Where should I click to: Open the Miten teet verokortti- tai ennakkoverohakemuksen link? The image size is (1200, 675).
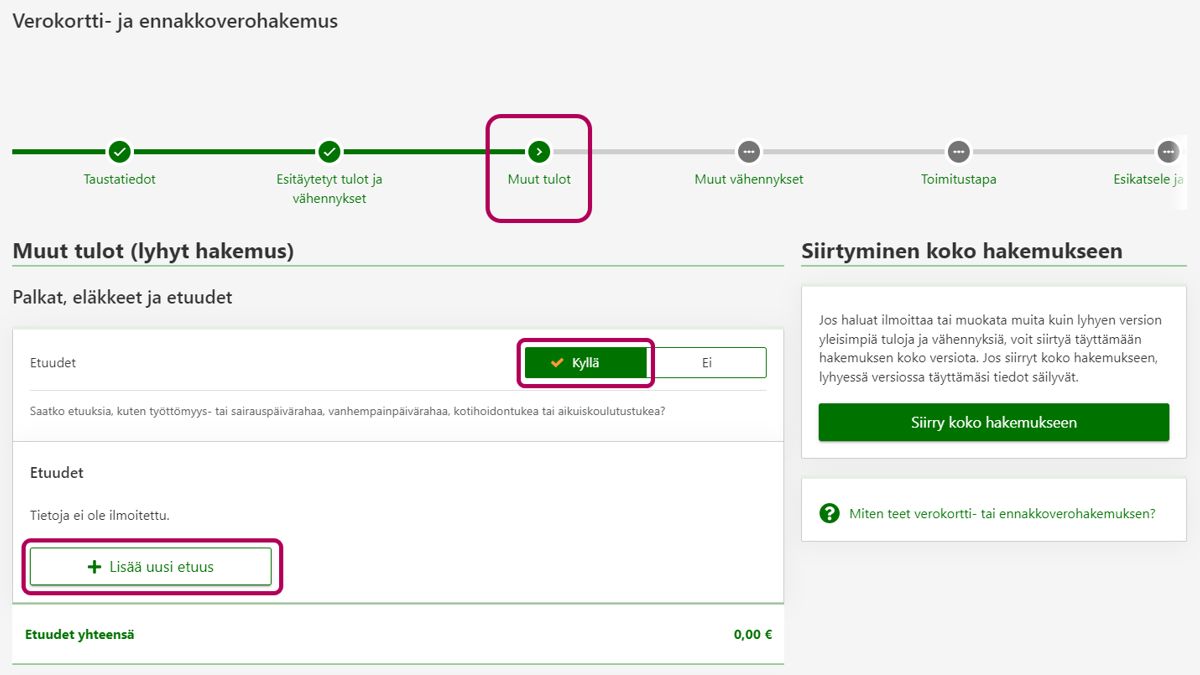tap(1001, 514)
